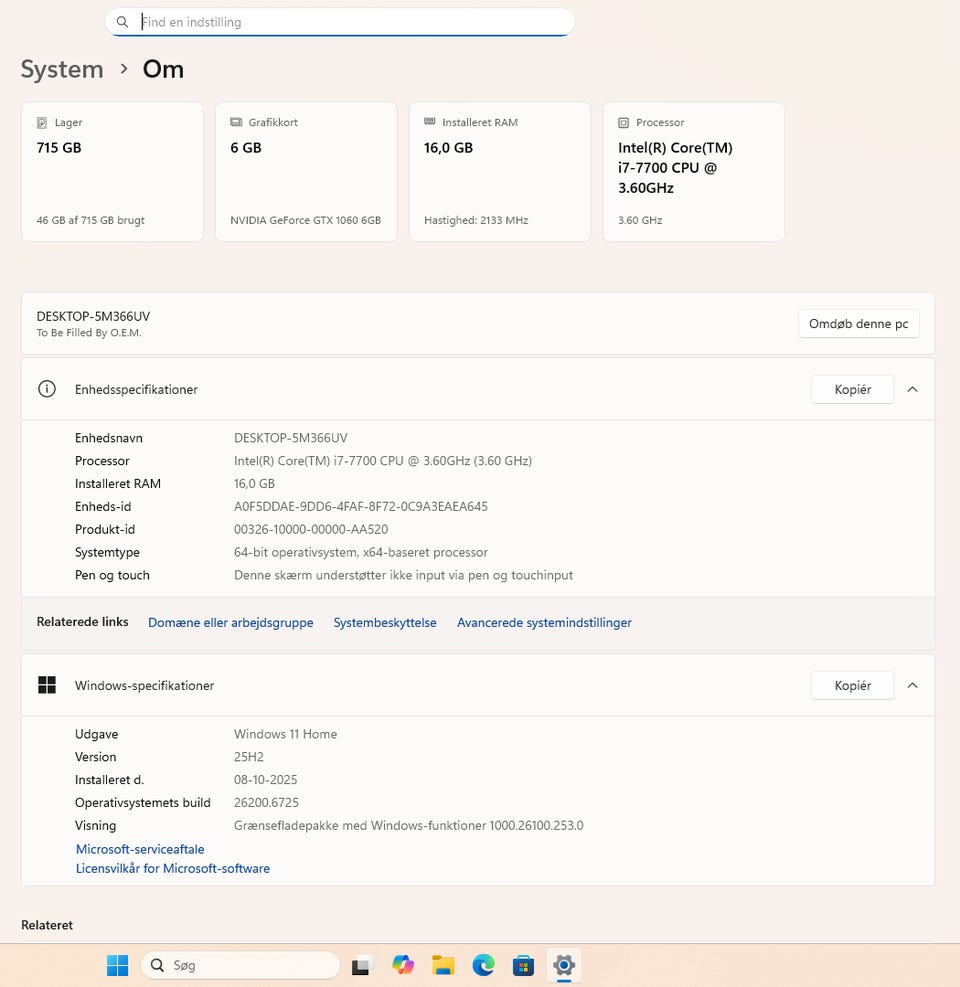Open the Processor i7-7700 card

[694, 172]
